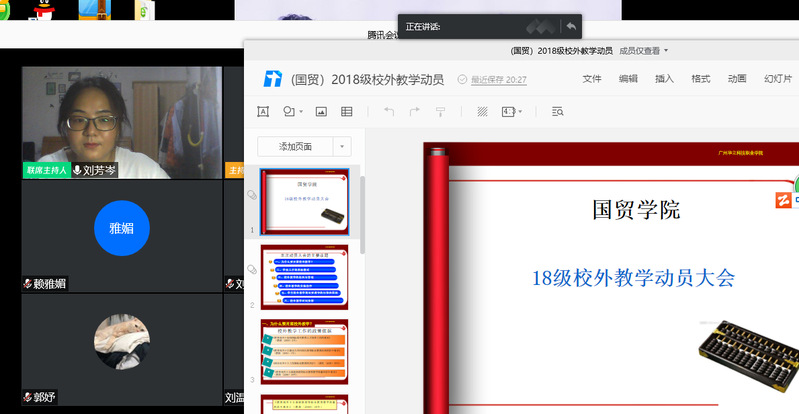Click the undo arrow in toolbar

coord(389,111)
